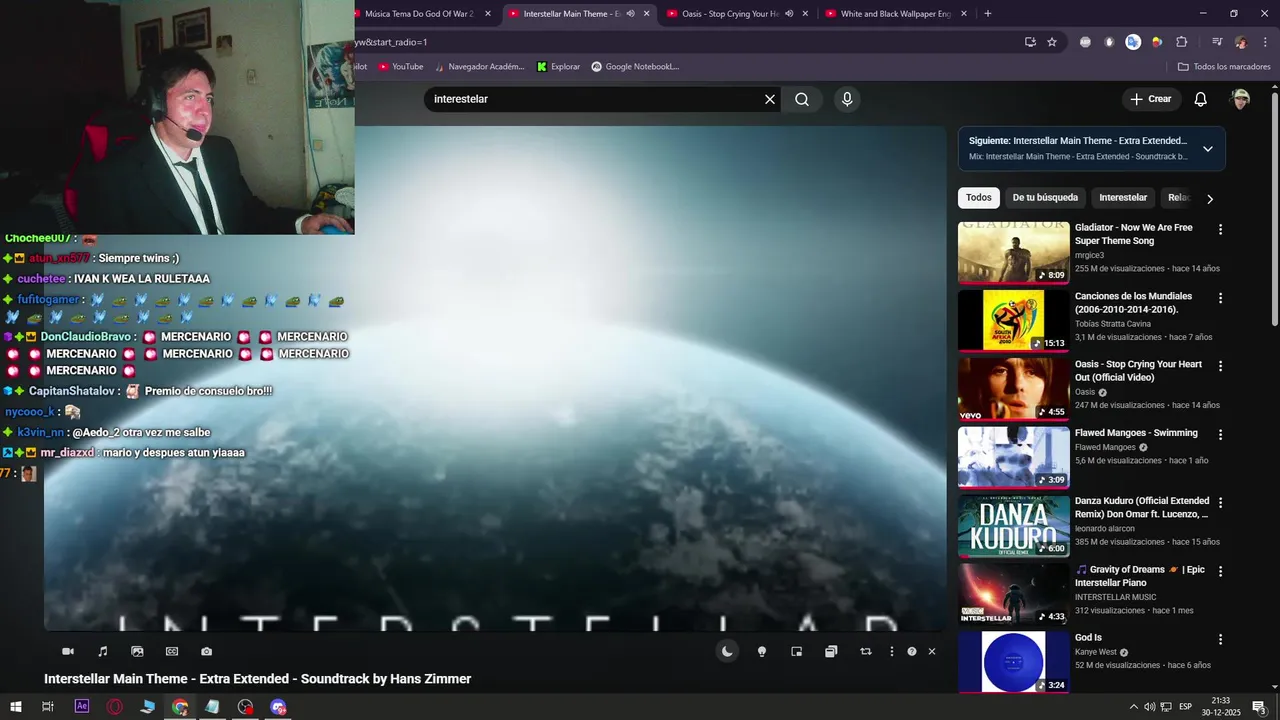This screenshot has height=720, width=1280.
Task: Close the toolbar below the video with X
Action: point(932,651)
